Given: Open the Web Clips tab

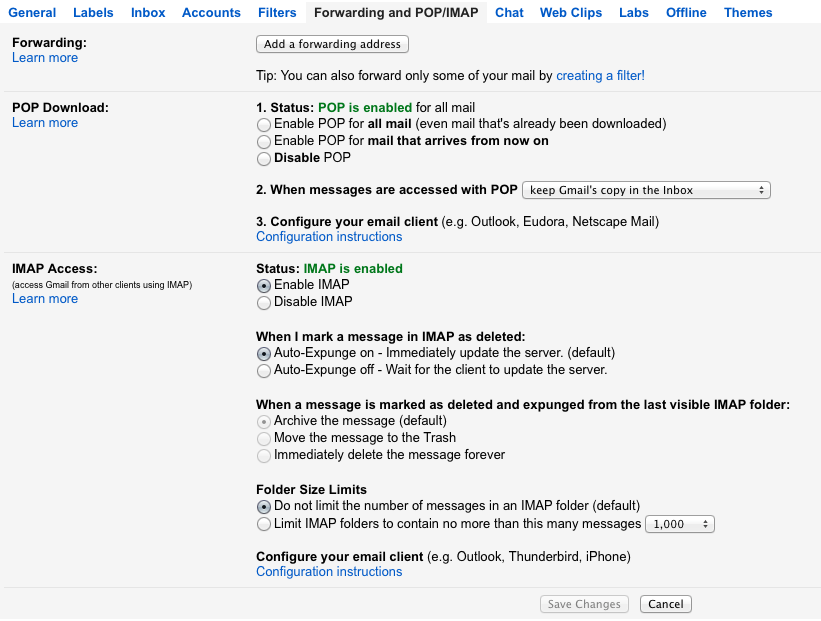Looking at the screenshot, I should coord(571,13).
